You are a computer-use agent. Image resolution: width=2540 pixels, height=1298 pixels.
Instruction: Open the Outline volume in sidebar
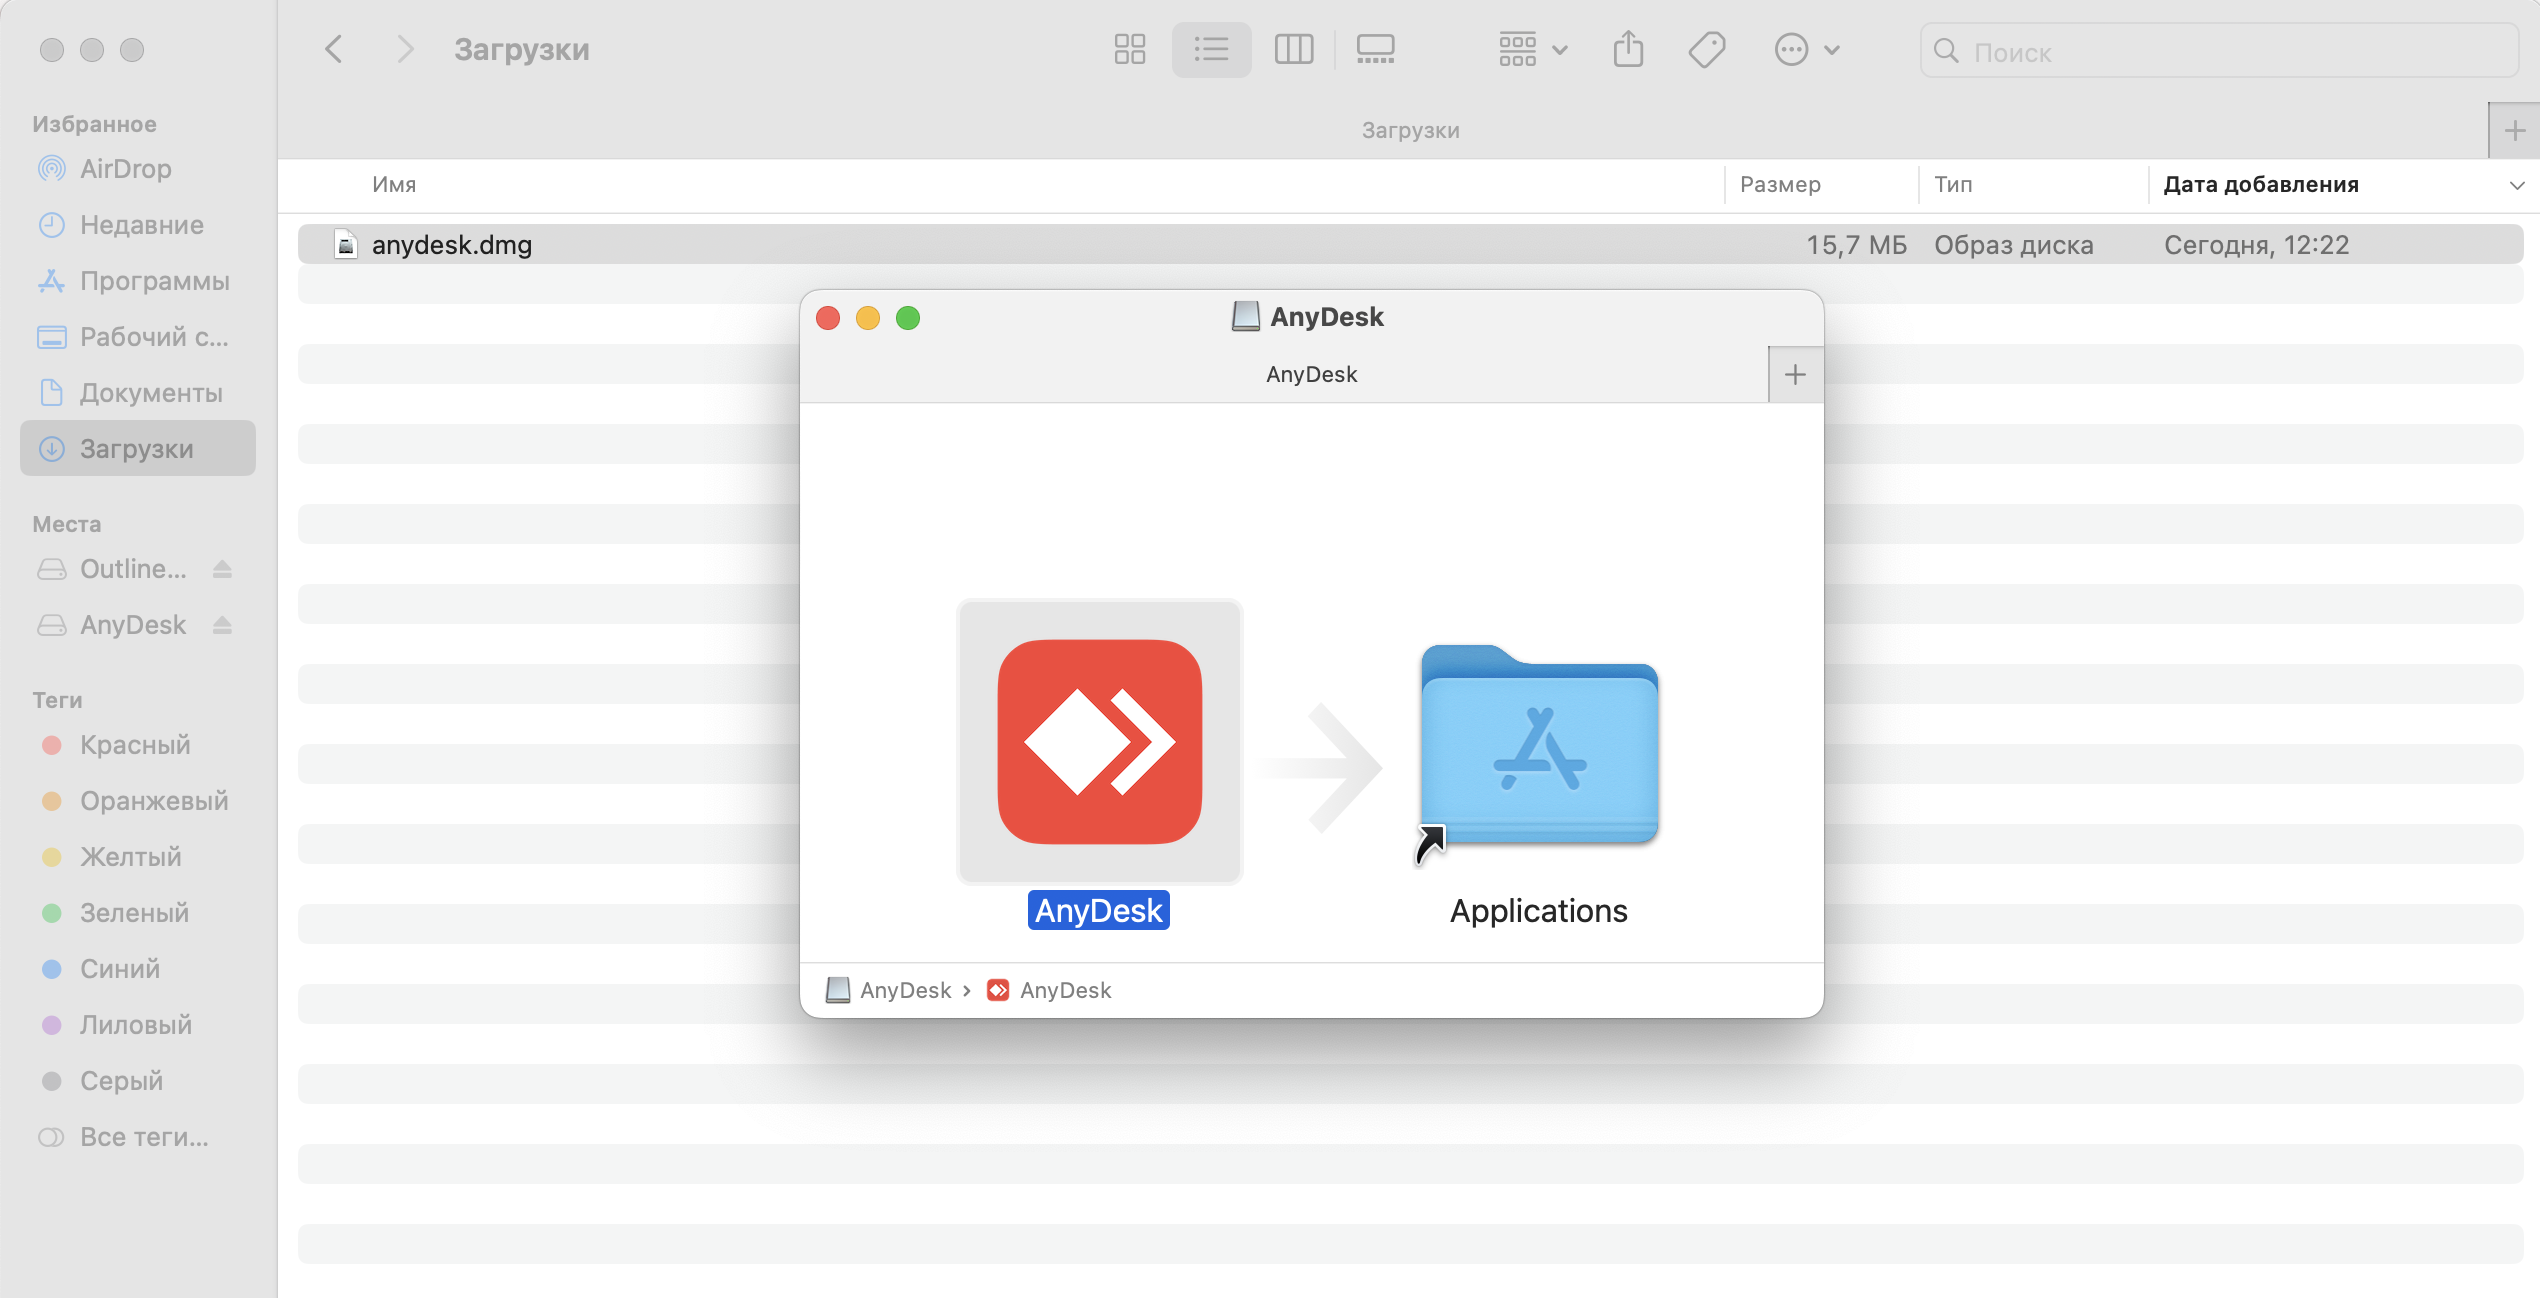[x=132, y=568]
